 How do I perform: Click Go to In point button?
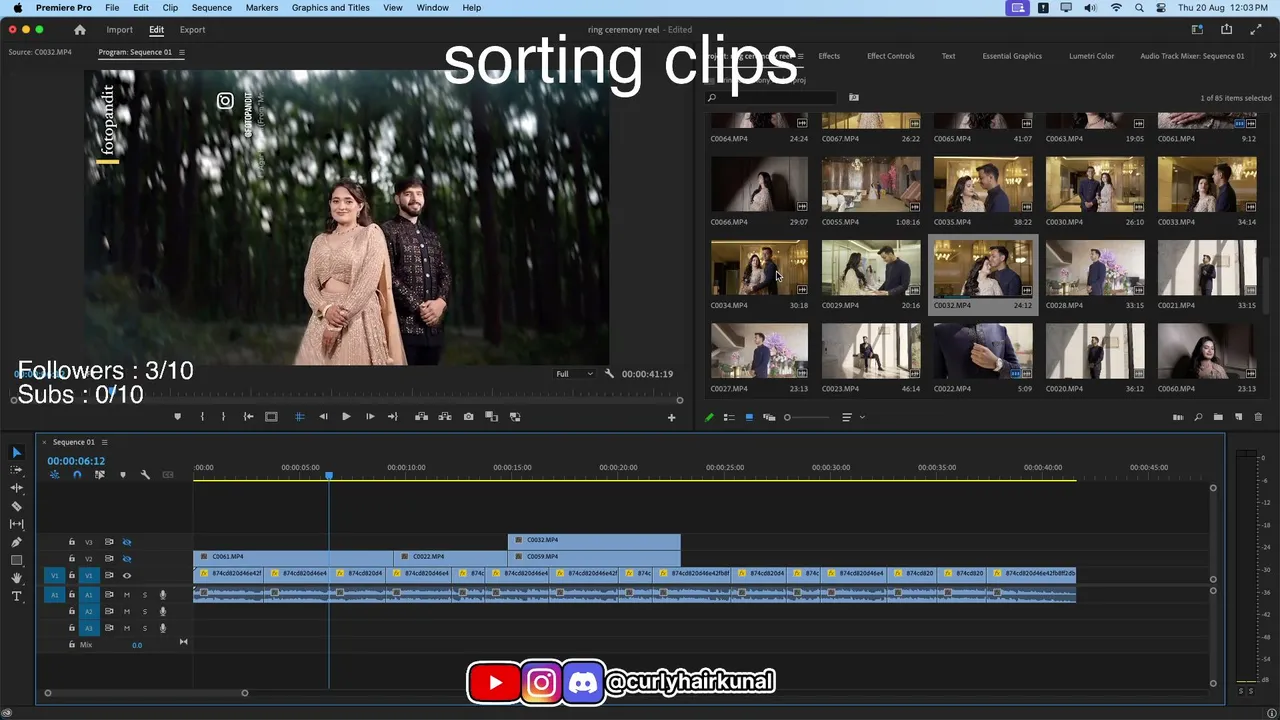pos(248,417)
